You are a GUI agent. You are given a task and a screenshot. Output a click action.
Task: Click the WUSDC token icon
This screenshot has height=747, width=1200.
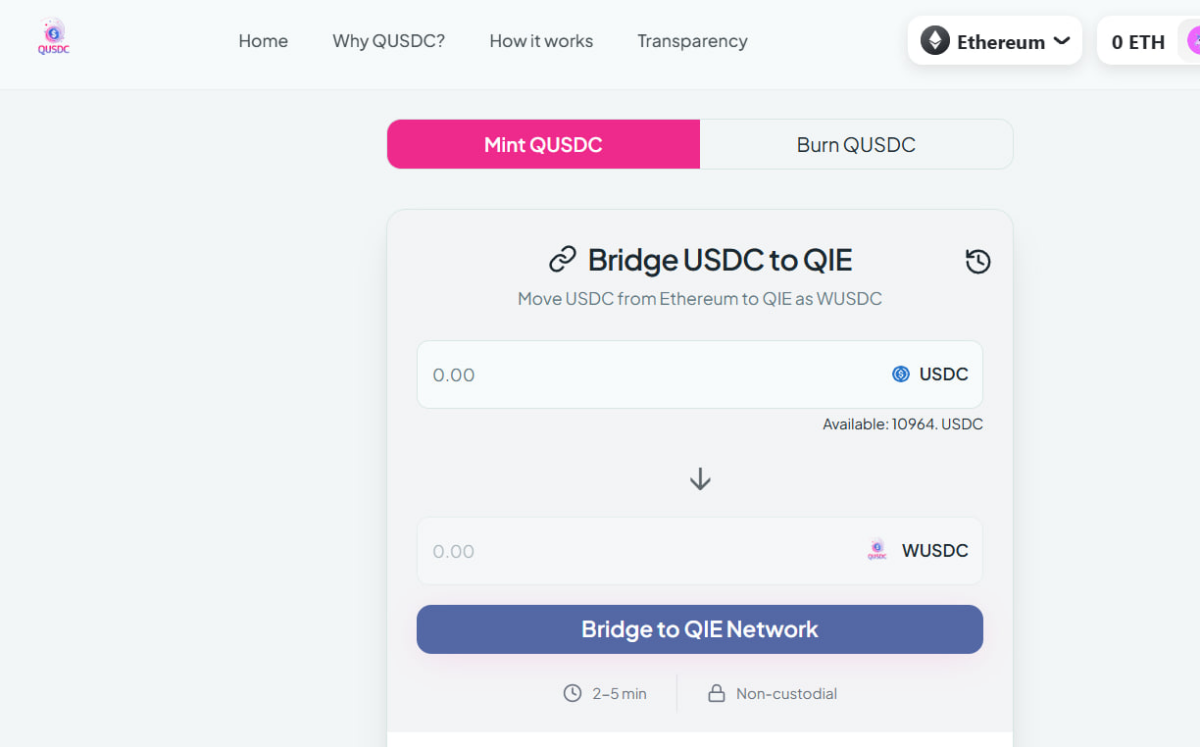pos(877,550)
